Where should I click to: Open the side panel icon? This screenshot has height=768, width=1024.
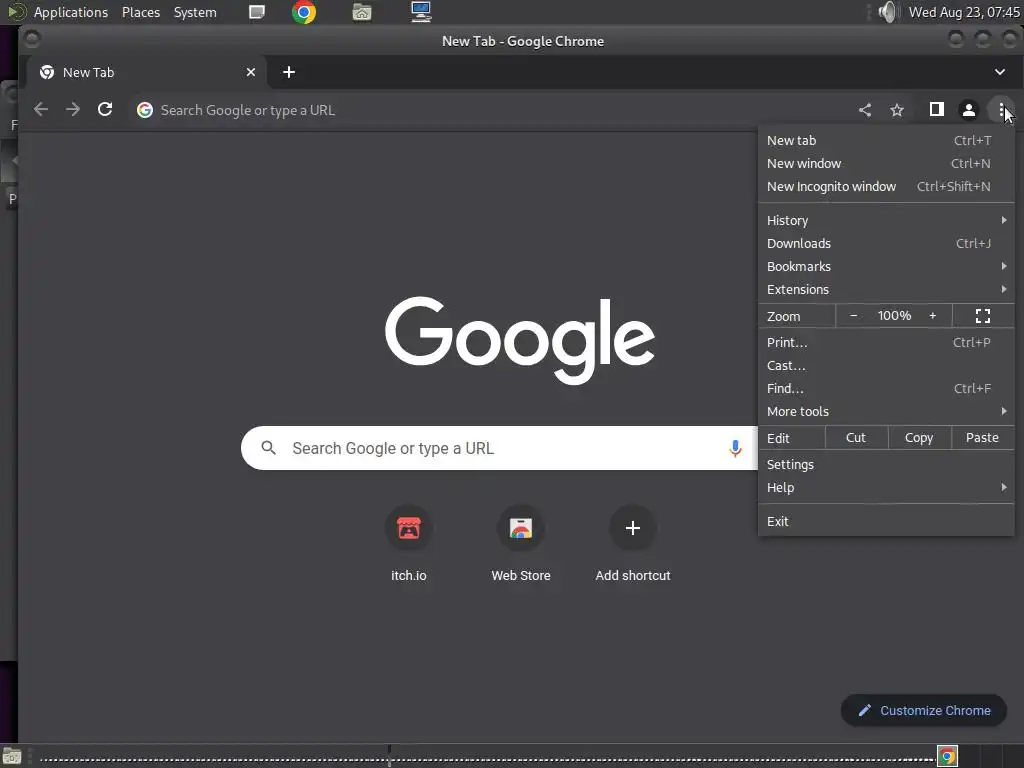936,110
